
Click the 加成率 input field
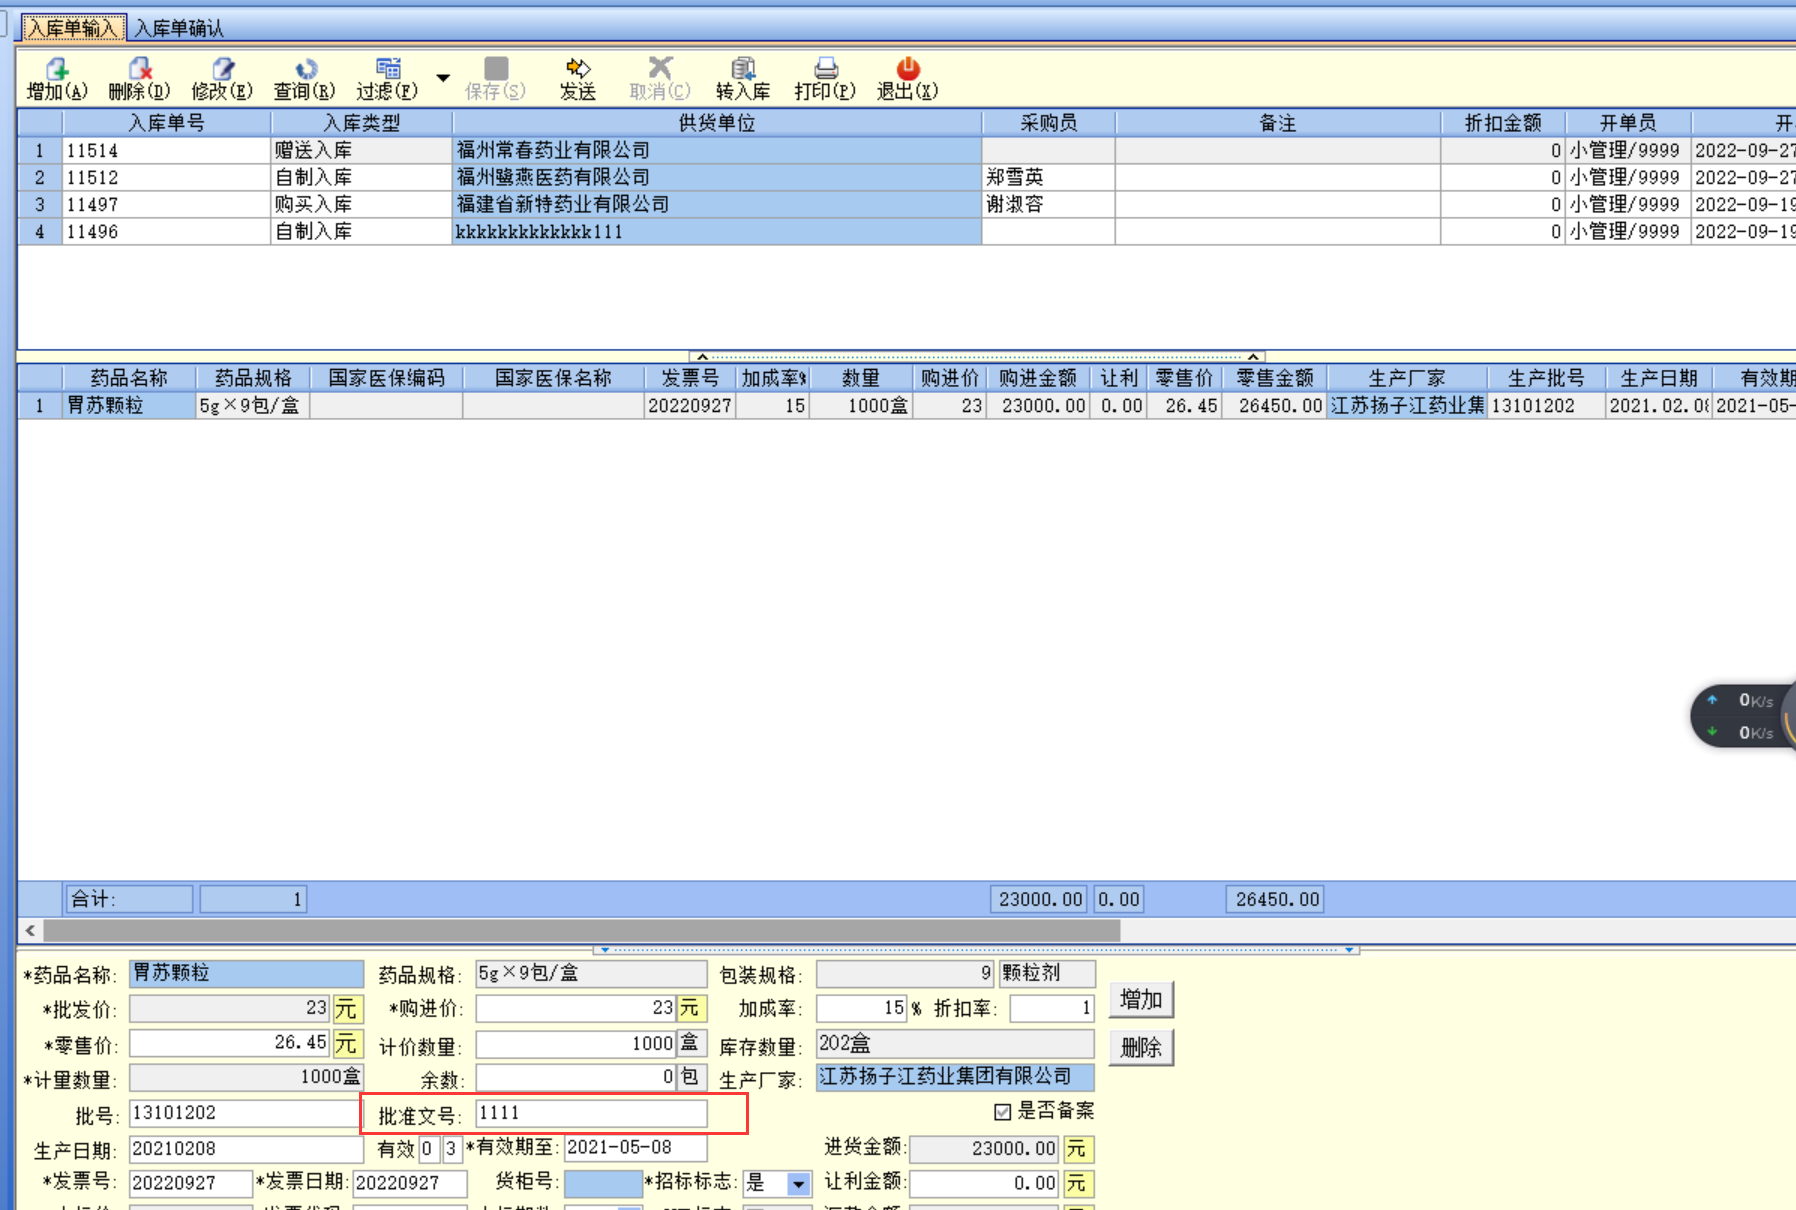(x=862, y=1008)
